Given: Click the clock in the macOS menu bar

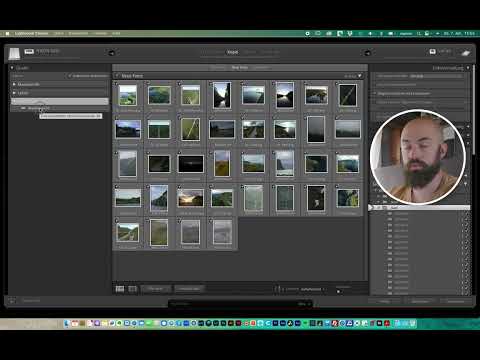Looking at the screenshot, I should [x=459, y=33].
